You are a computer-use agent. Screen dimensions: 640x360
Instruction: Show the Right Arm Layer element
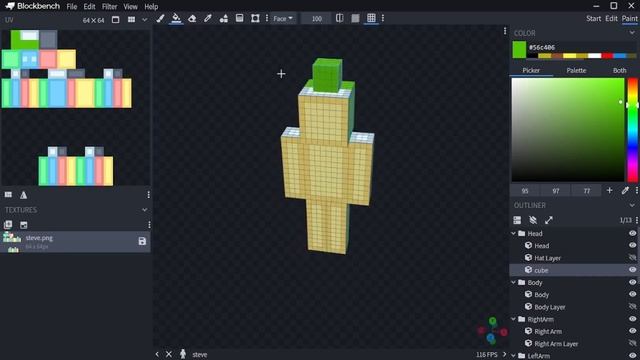pyautogui.click(x=632, y=343)
